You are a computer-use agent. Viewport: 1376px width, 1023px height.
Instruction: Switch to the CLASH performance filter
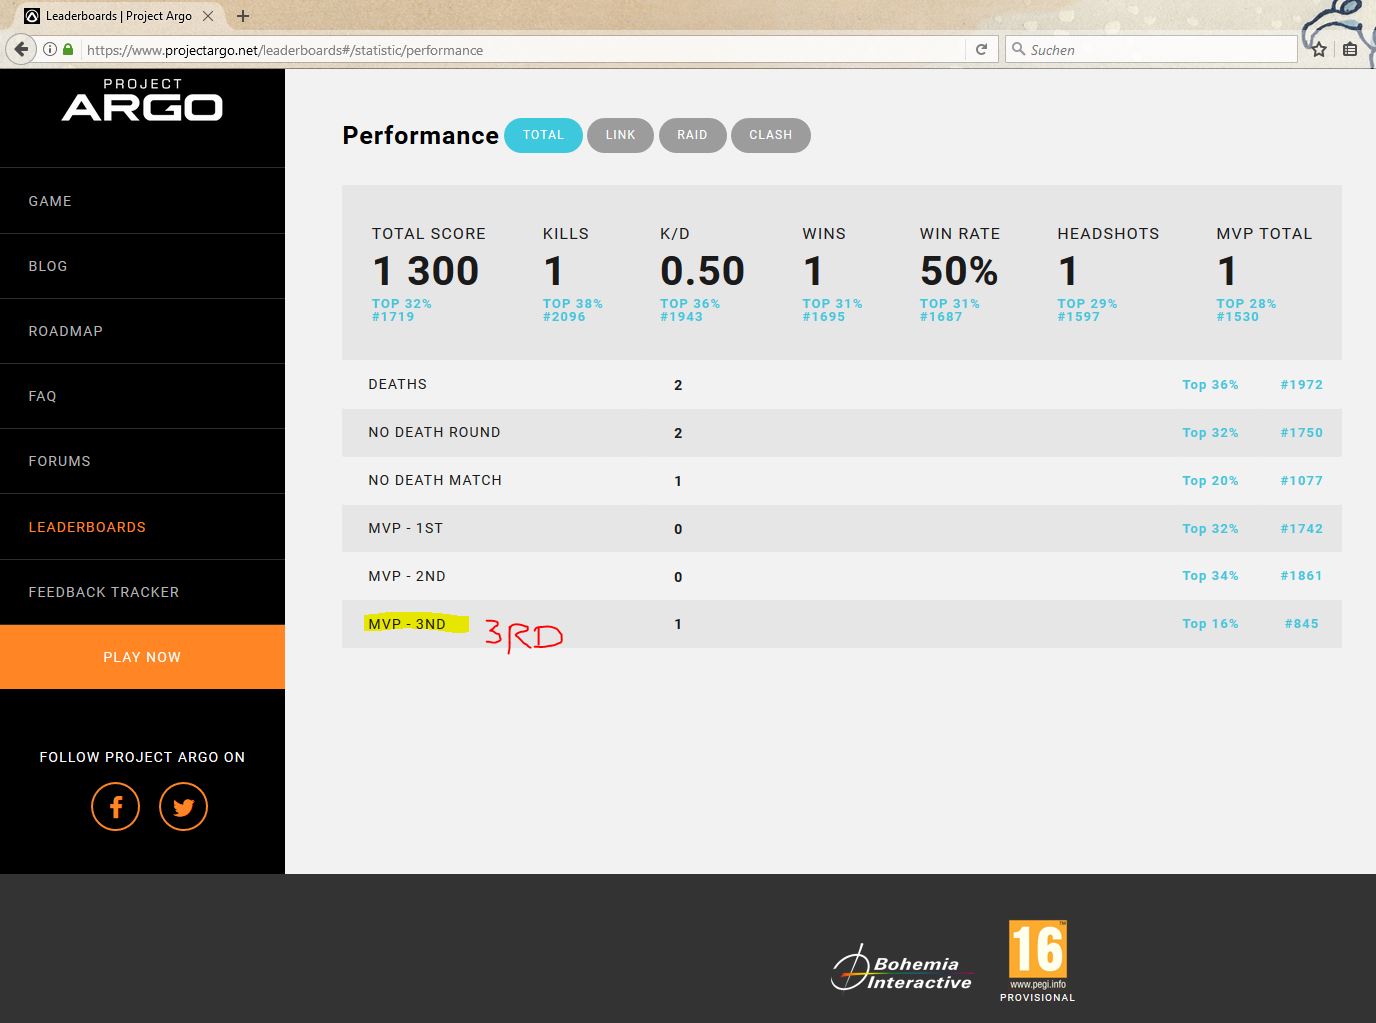(x=770, y=135)
